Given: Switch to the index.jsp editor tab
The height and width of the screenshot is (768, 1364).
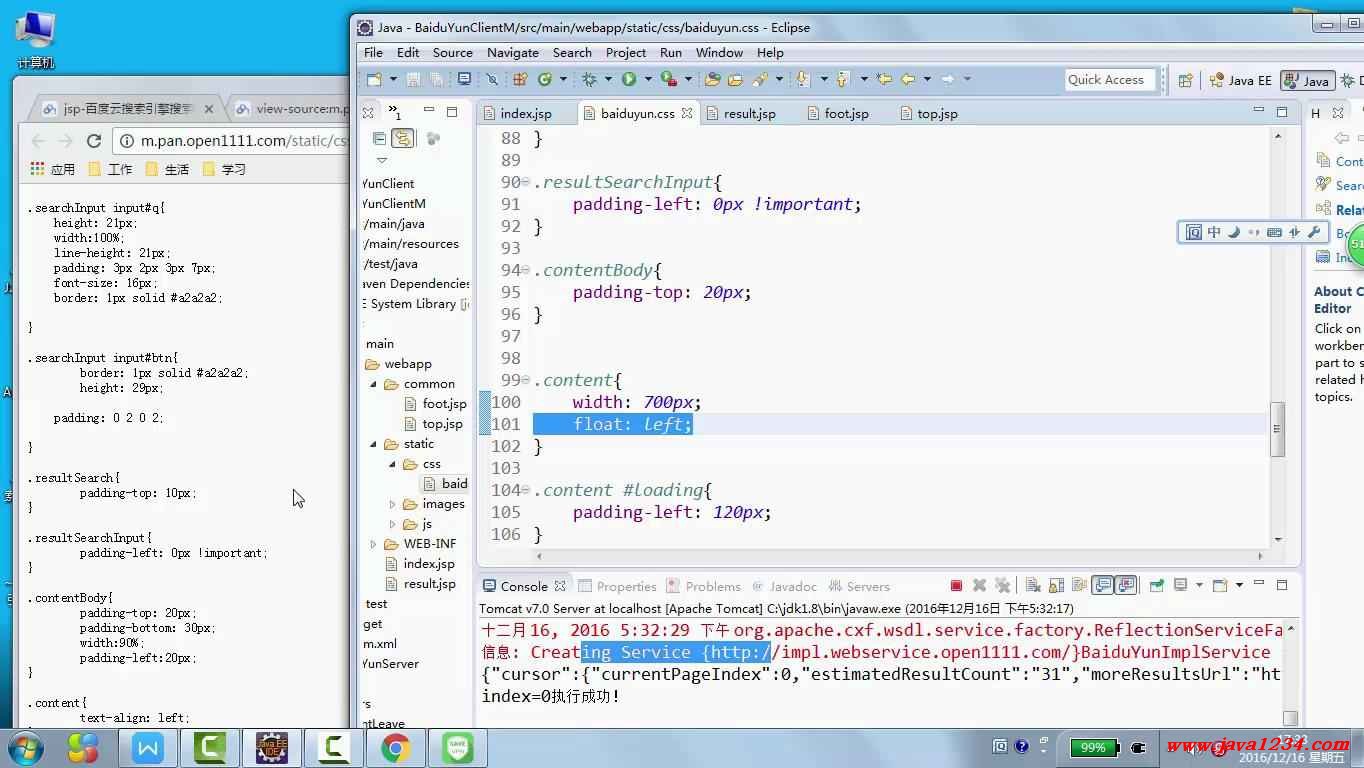Looking at the screenshot, I should (x=525, y=114).
